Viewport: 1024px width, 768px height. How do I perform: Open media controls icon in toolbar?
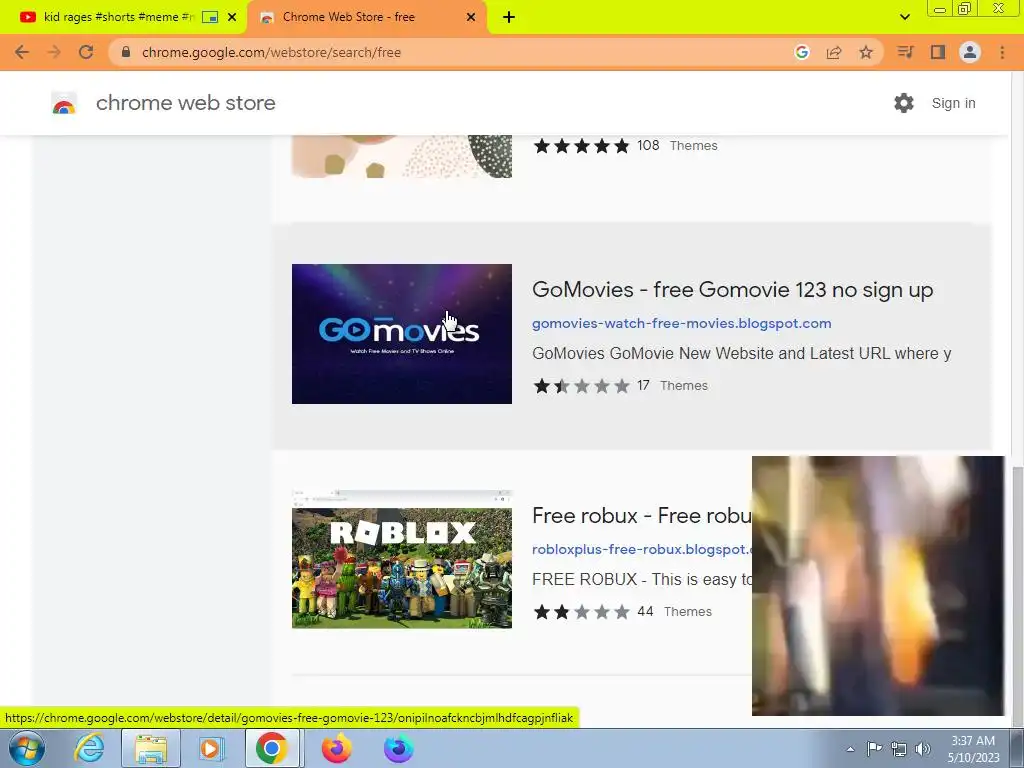[x=905, y=52]
